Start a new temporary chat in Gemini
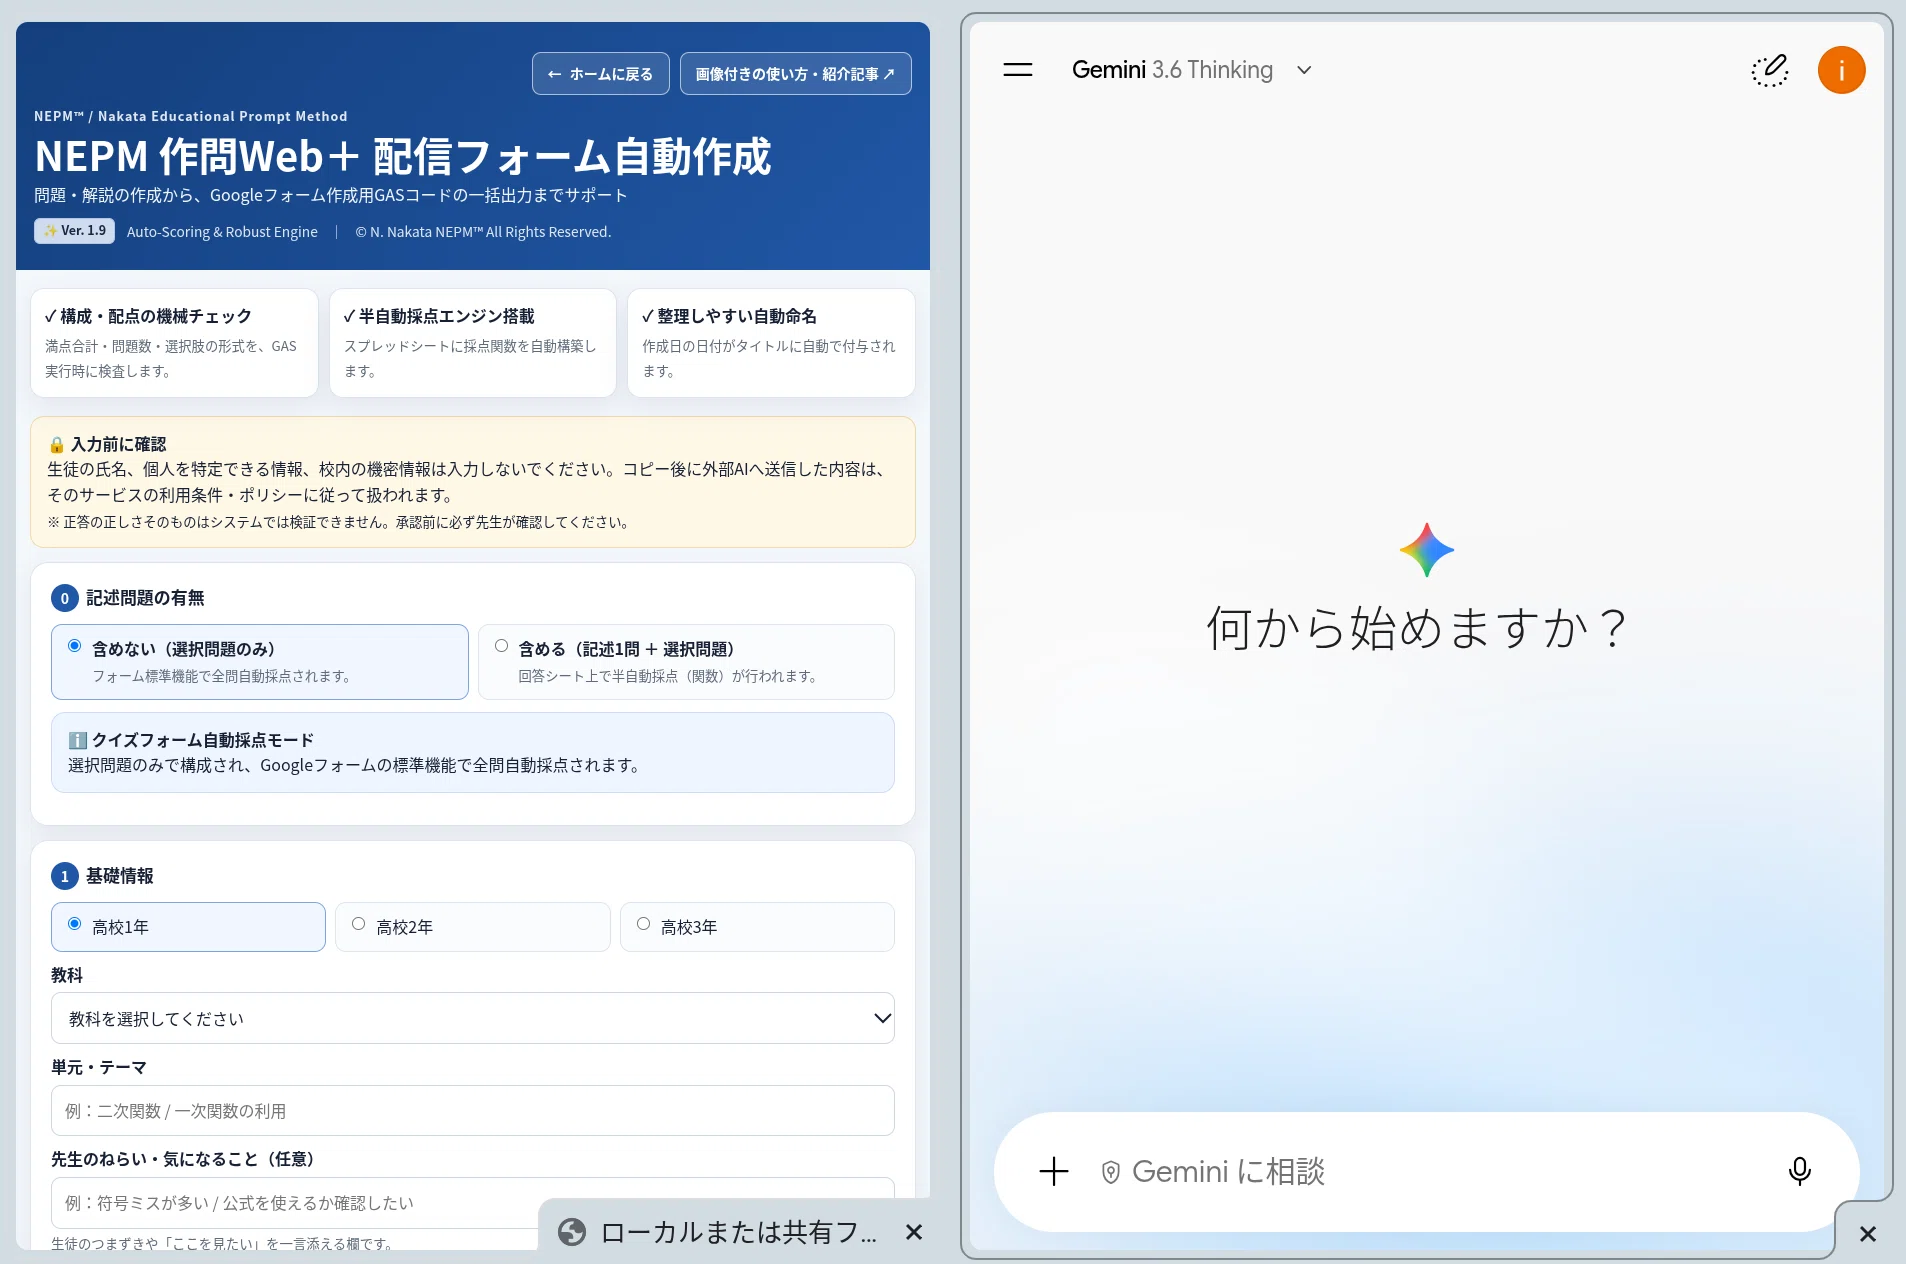This screenshot has height=1264, width=1906. click(x=1769, y=70)
